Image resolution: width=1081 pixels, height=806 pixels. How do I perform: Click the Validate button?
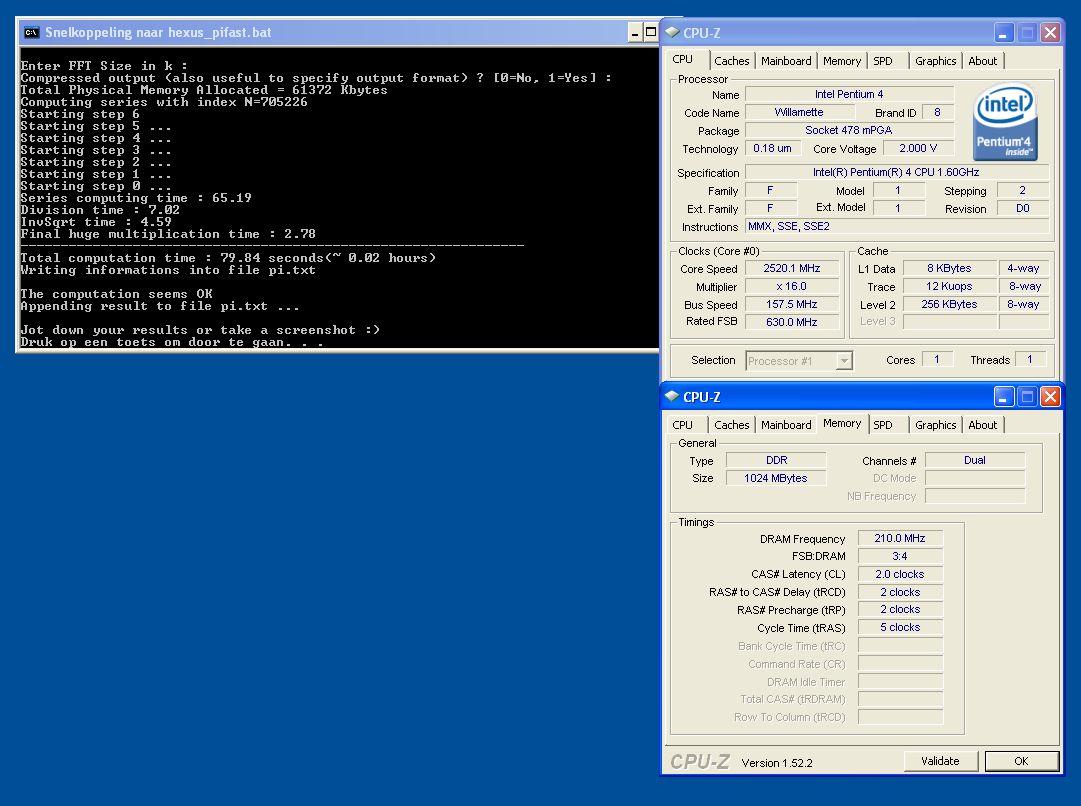click(x=940, y=760)
